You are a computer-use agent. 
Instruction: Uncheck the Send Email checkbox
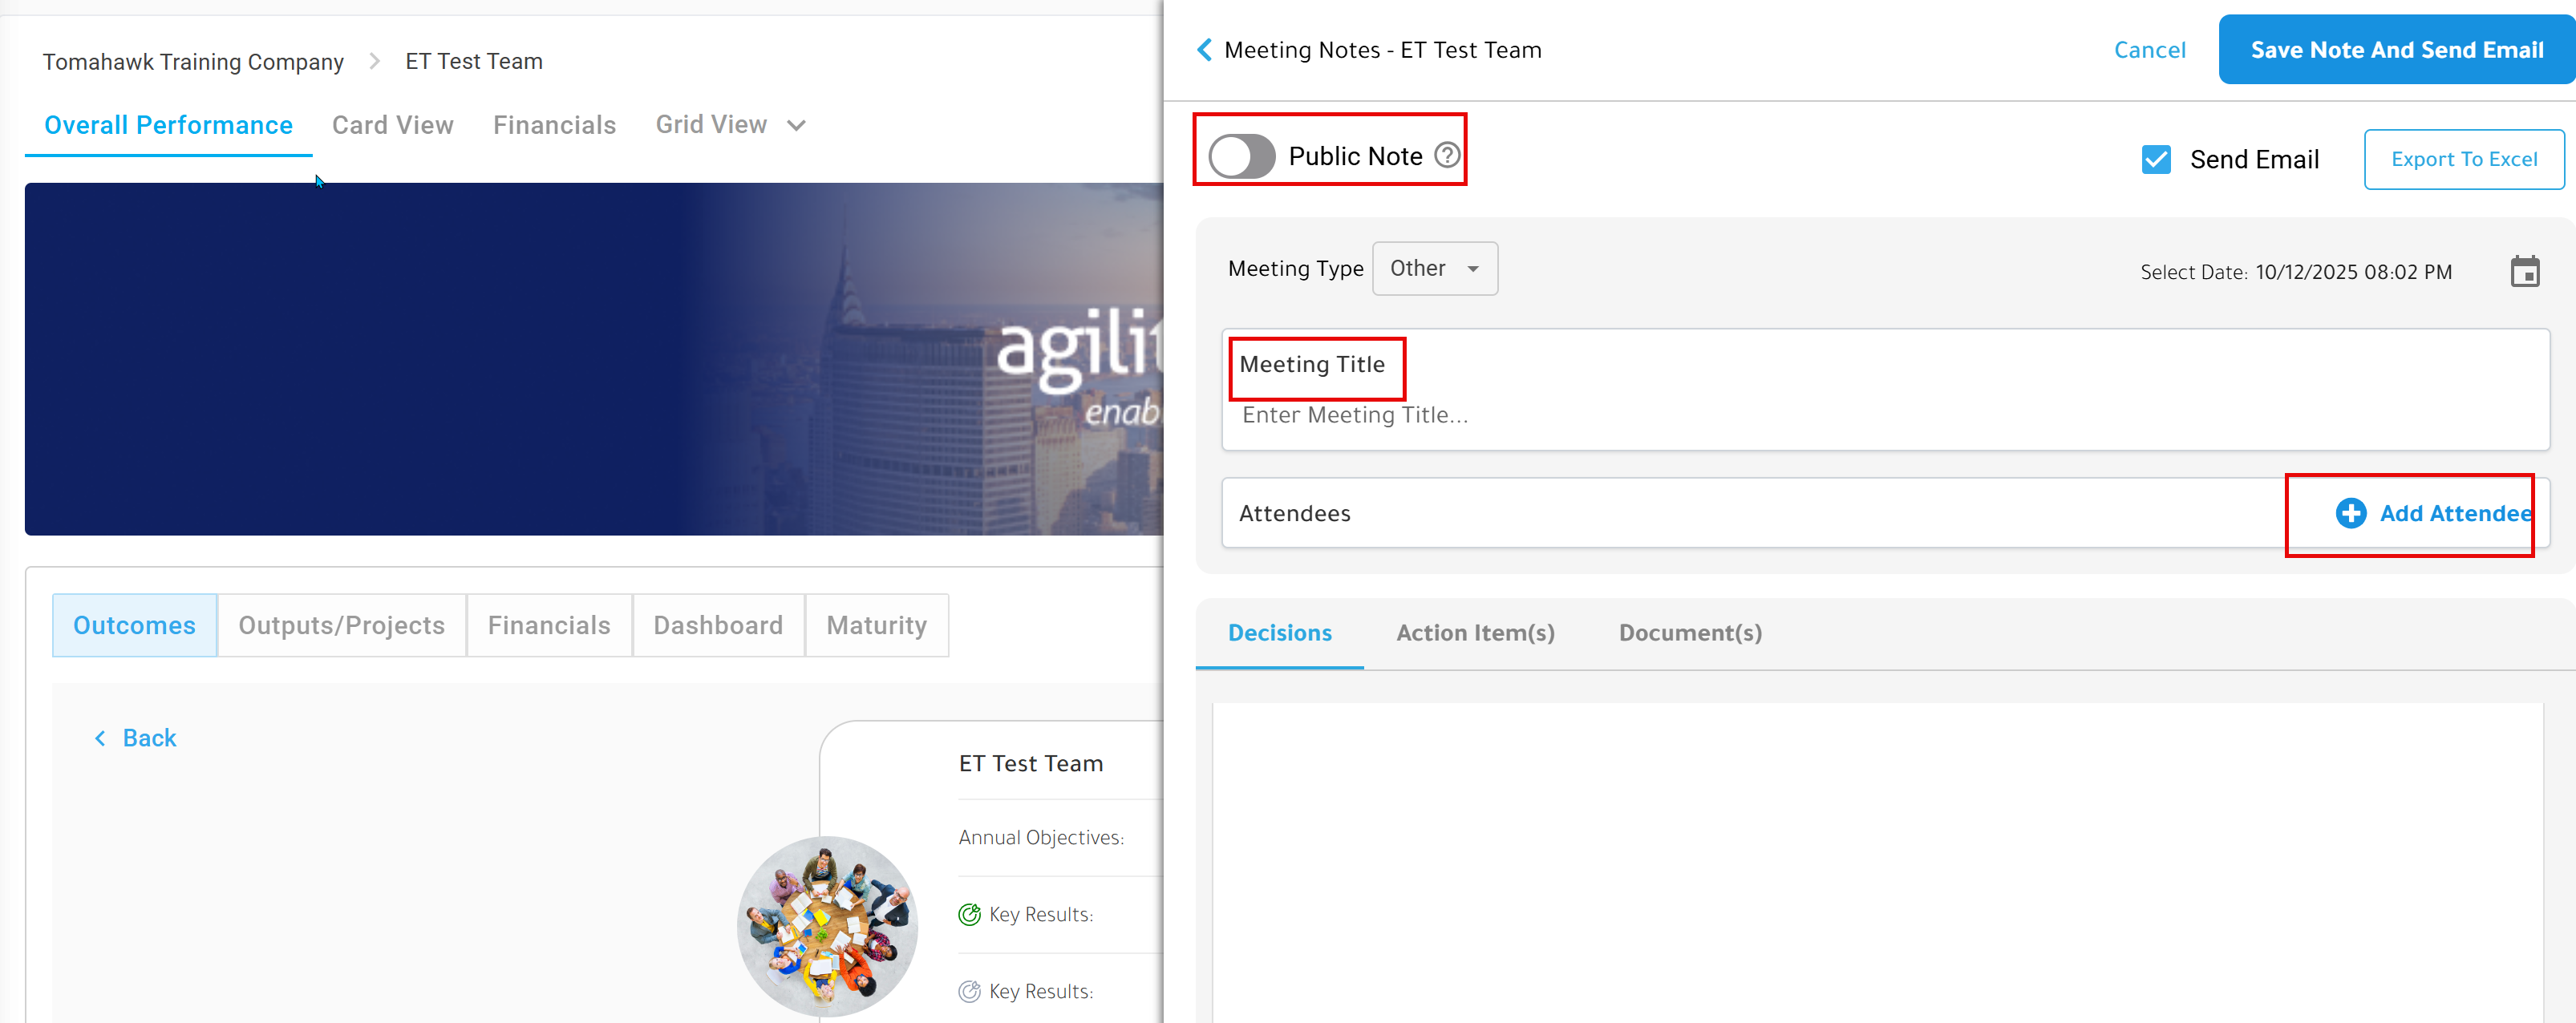[x=2156, y=159]
